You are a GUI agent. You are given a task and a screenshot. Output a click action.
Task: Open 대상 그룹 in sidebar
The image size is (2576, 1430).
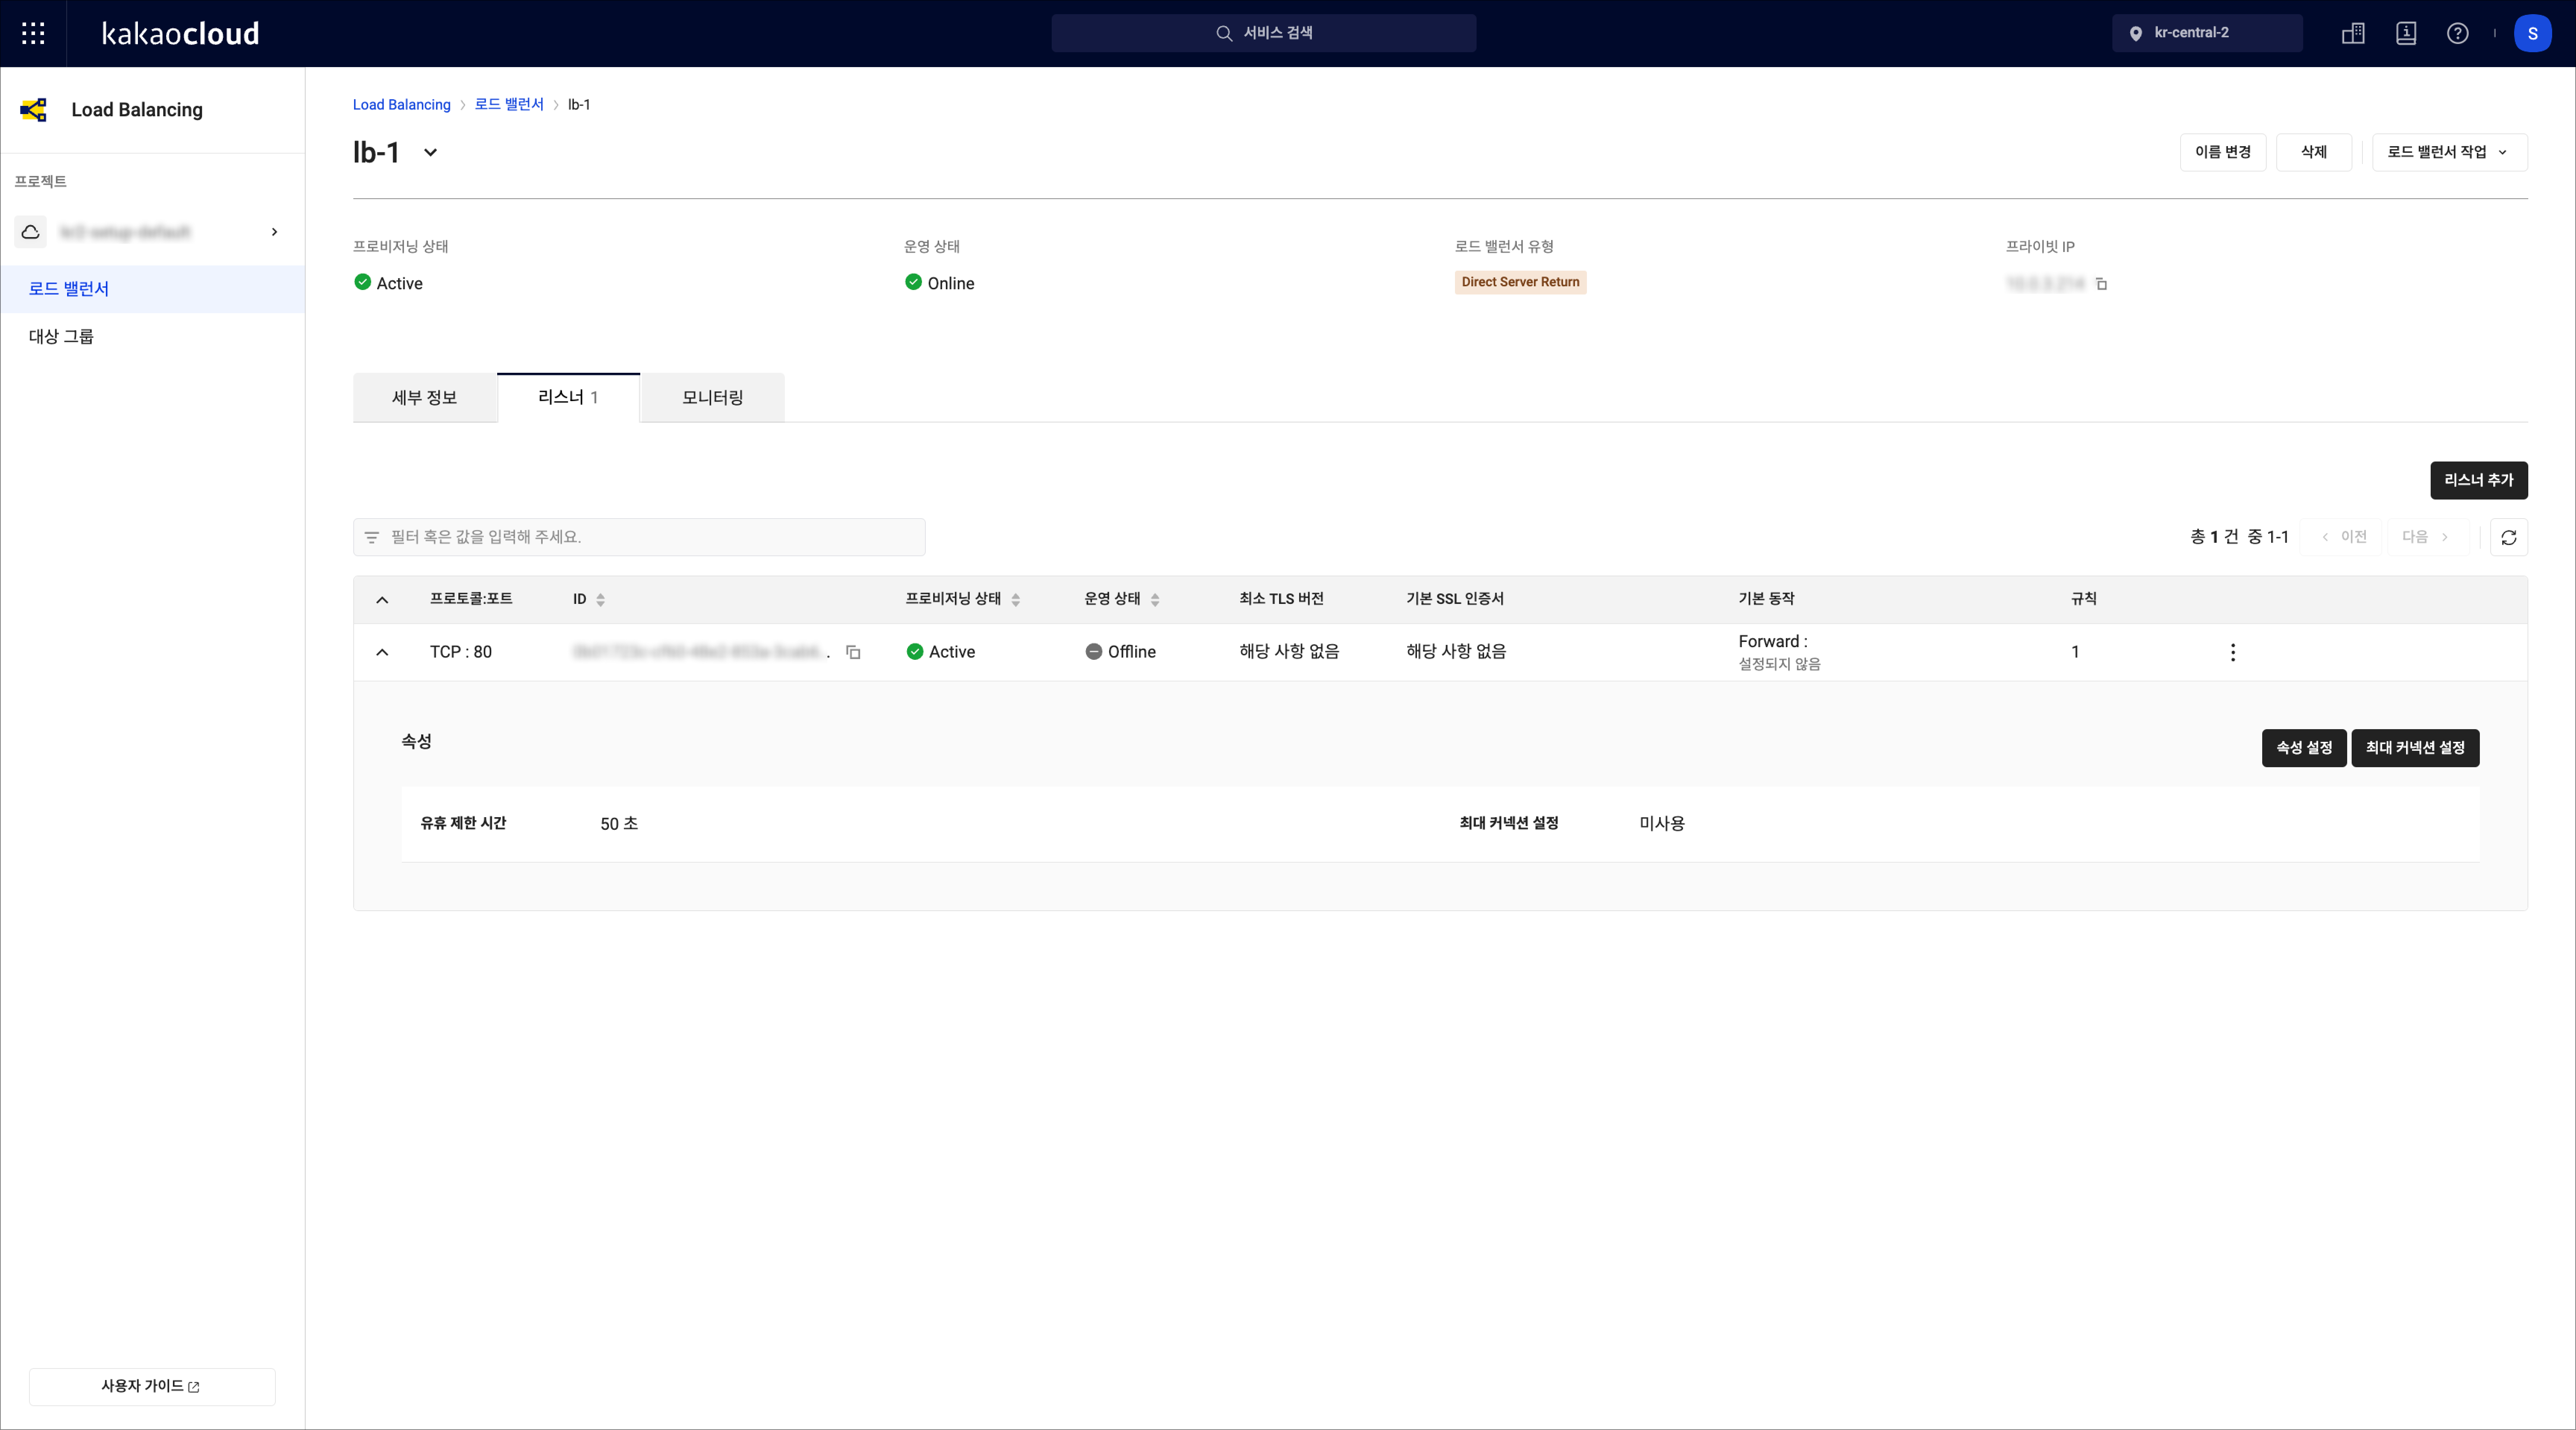[152, 337]
